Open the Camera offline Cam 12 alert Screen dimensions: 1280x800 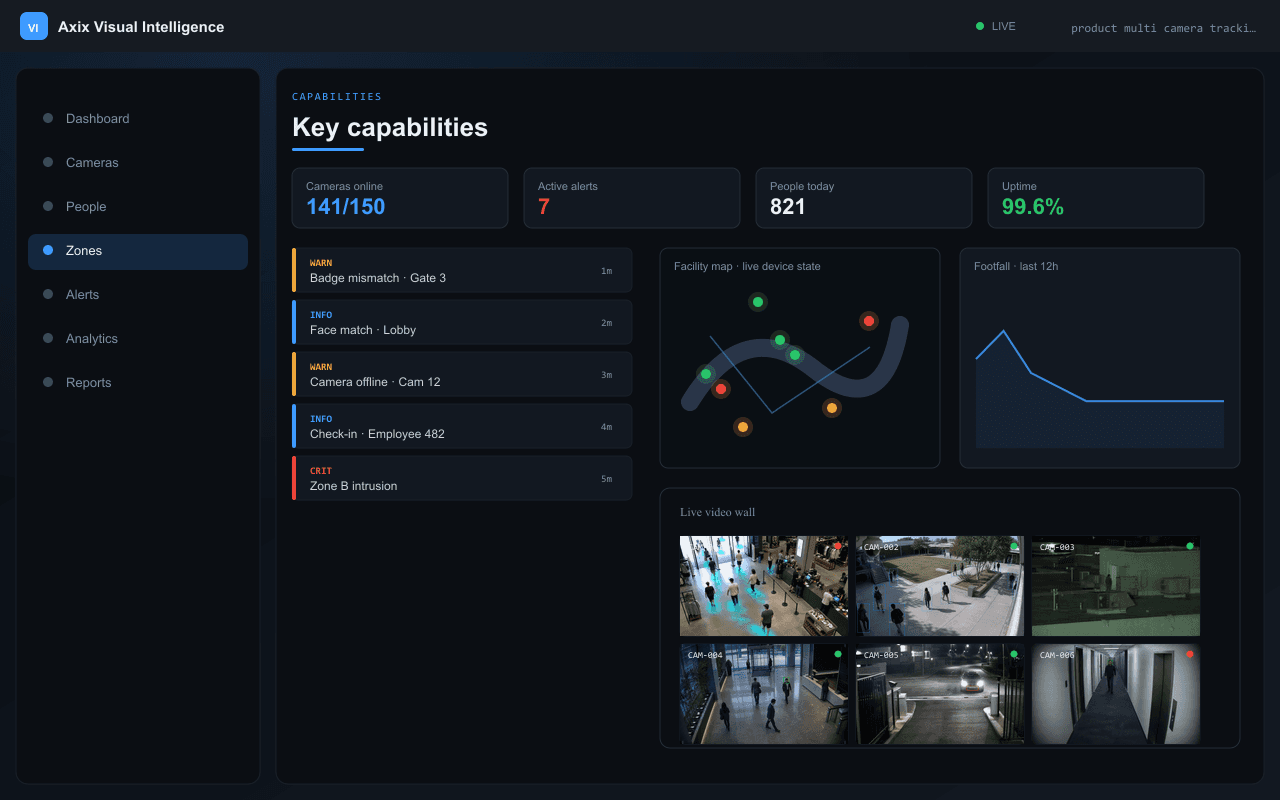(462, 374)
